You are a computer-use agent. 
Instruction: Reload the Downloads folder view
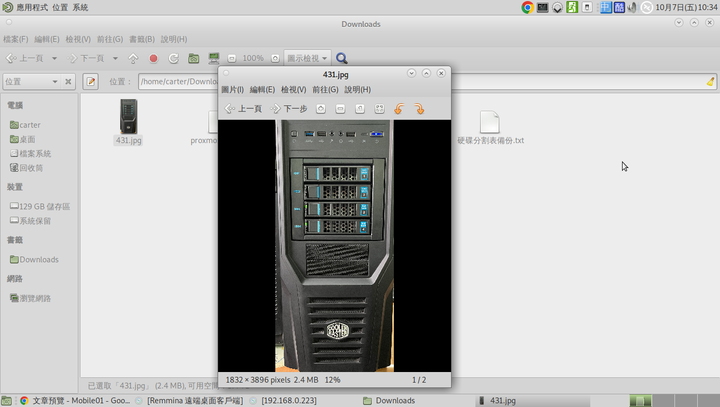click(173, 58)
